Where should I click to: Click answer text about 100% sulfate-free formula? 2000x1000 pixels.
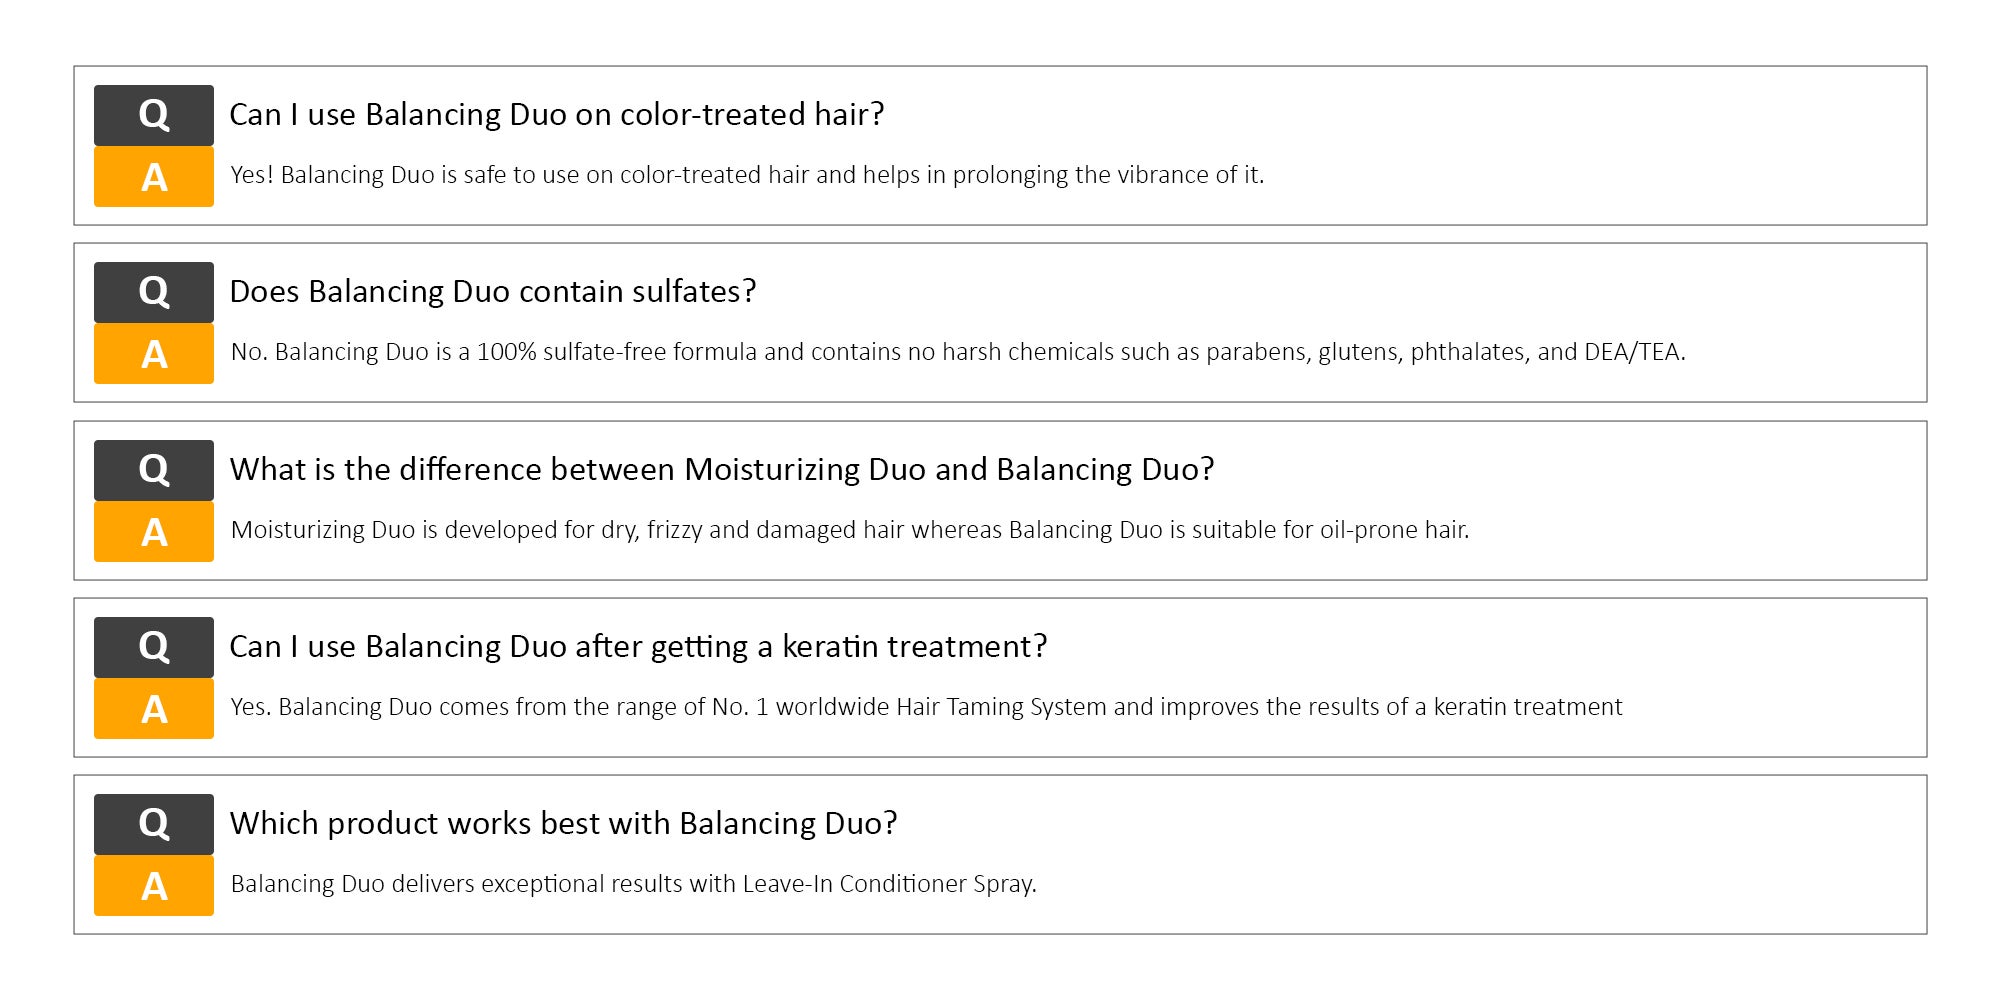coord(958,352)
